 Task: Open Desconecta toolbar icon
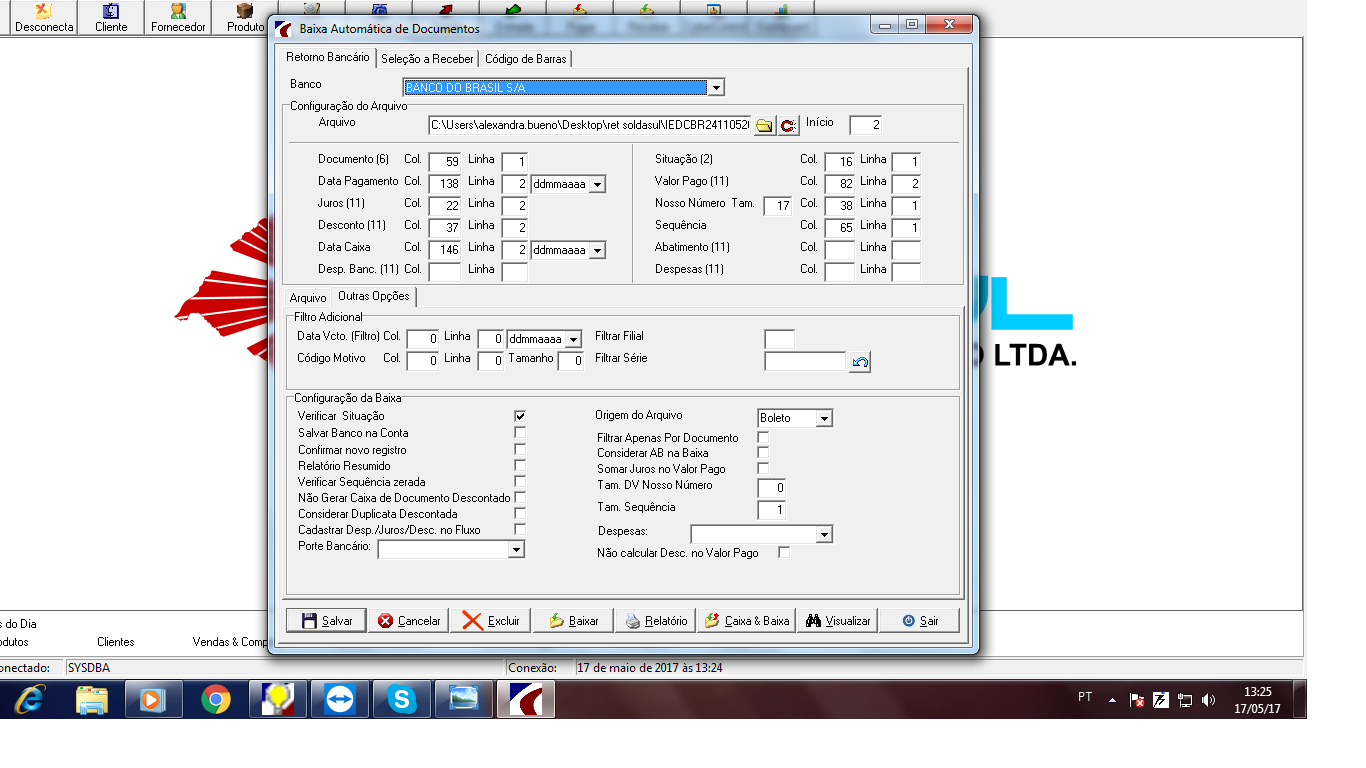[x=44, y=18]
